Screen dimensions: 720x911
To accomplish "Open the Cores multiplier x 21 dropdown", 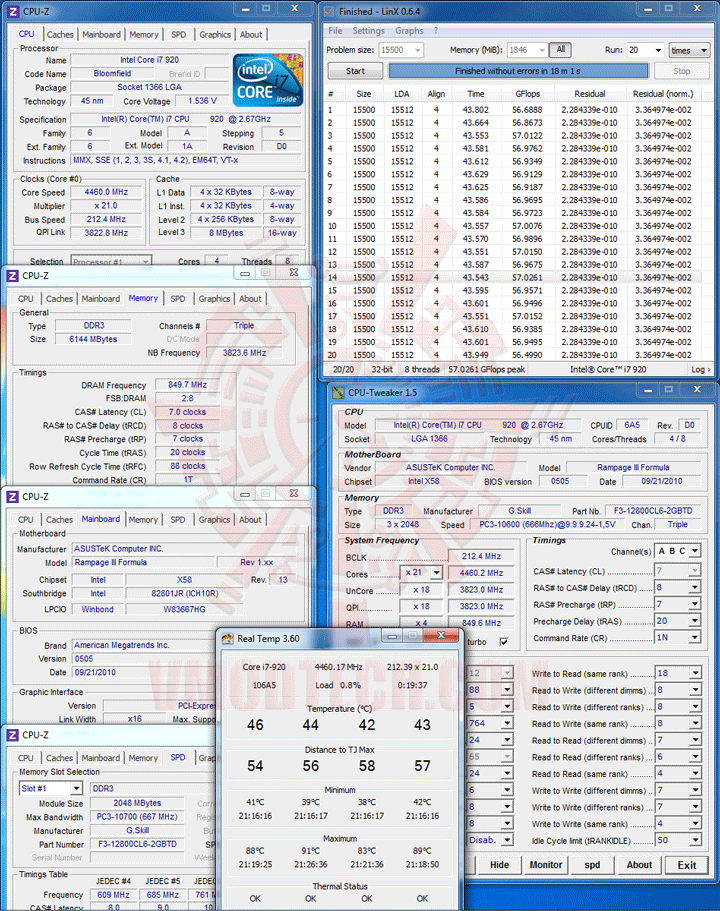I will (436, 573).
